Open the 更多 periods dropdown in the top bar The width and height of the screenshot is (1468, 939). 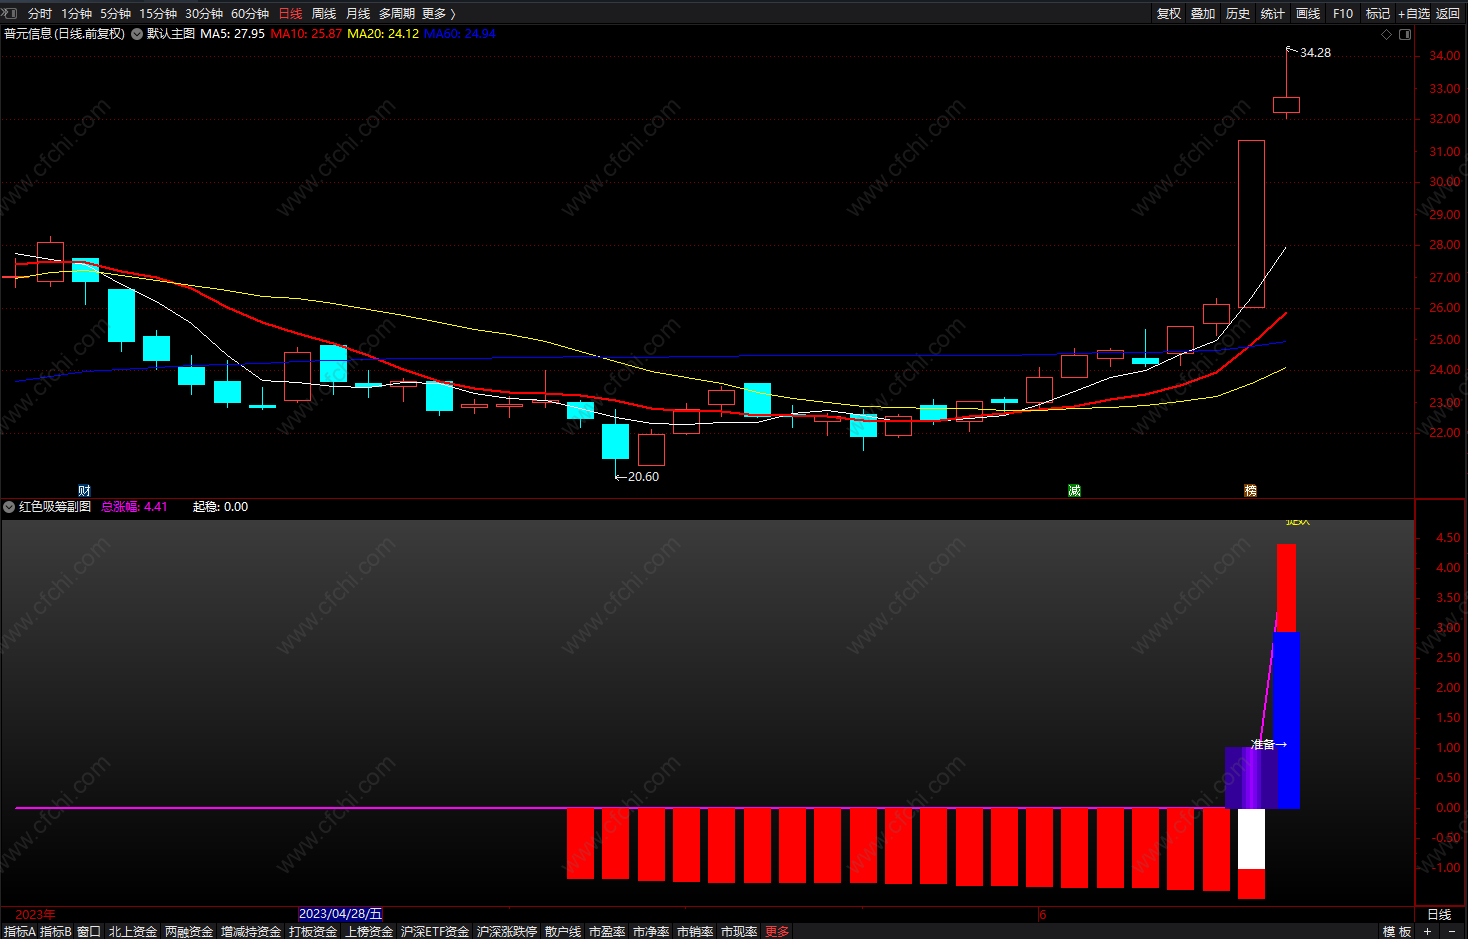click(438, 13)
